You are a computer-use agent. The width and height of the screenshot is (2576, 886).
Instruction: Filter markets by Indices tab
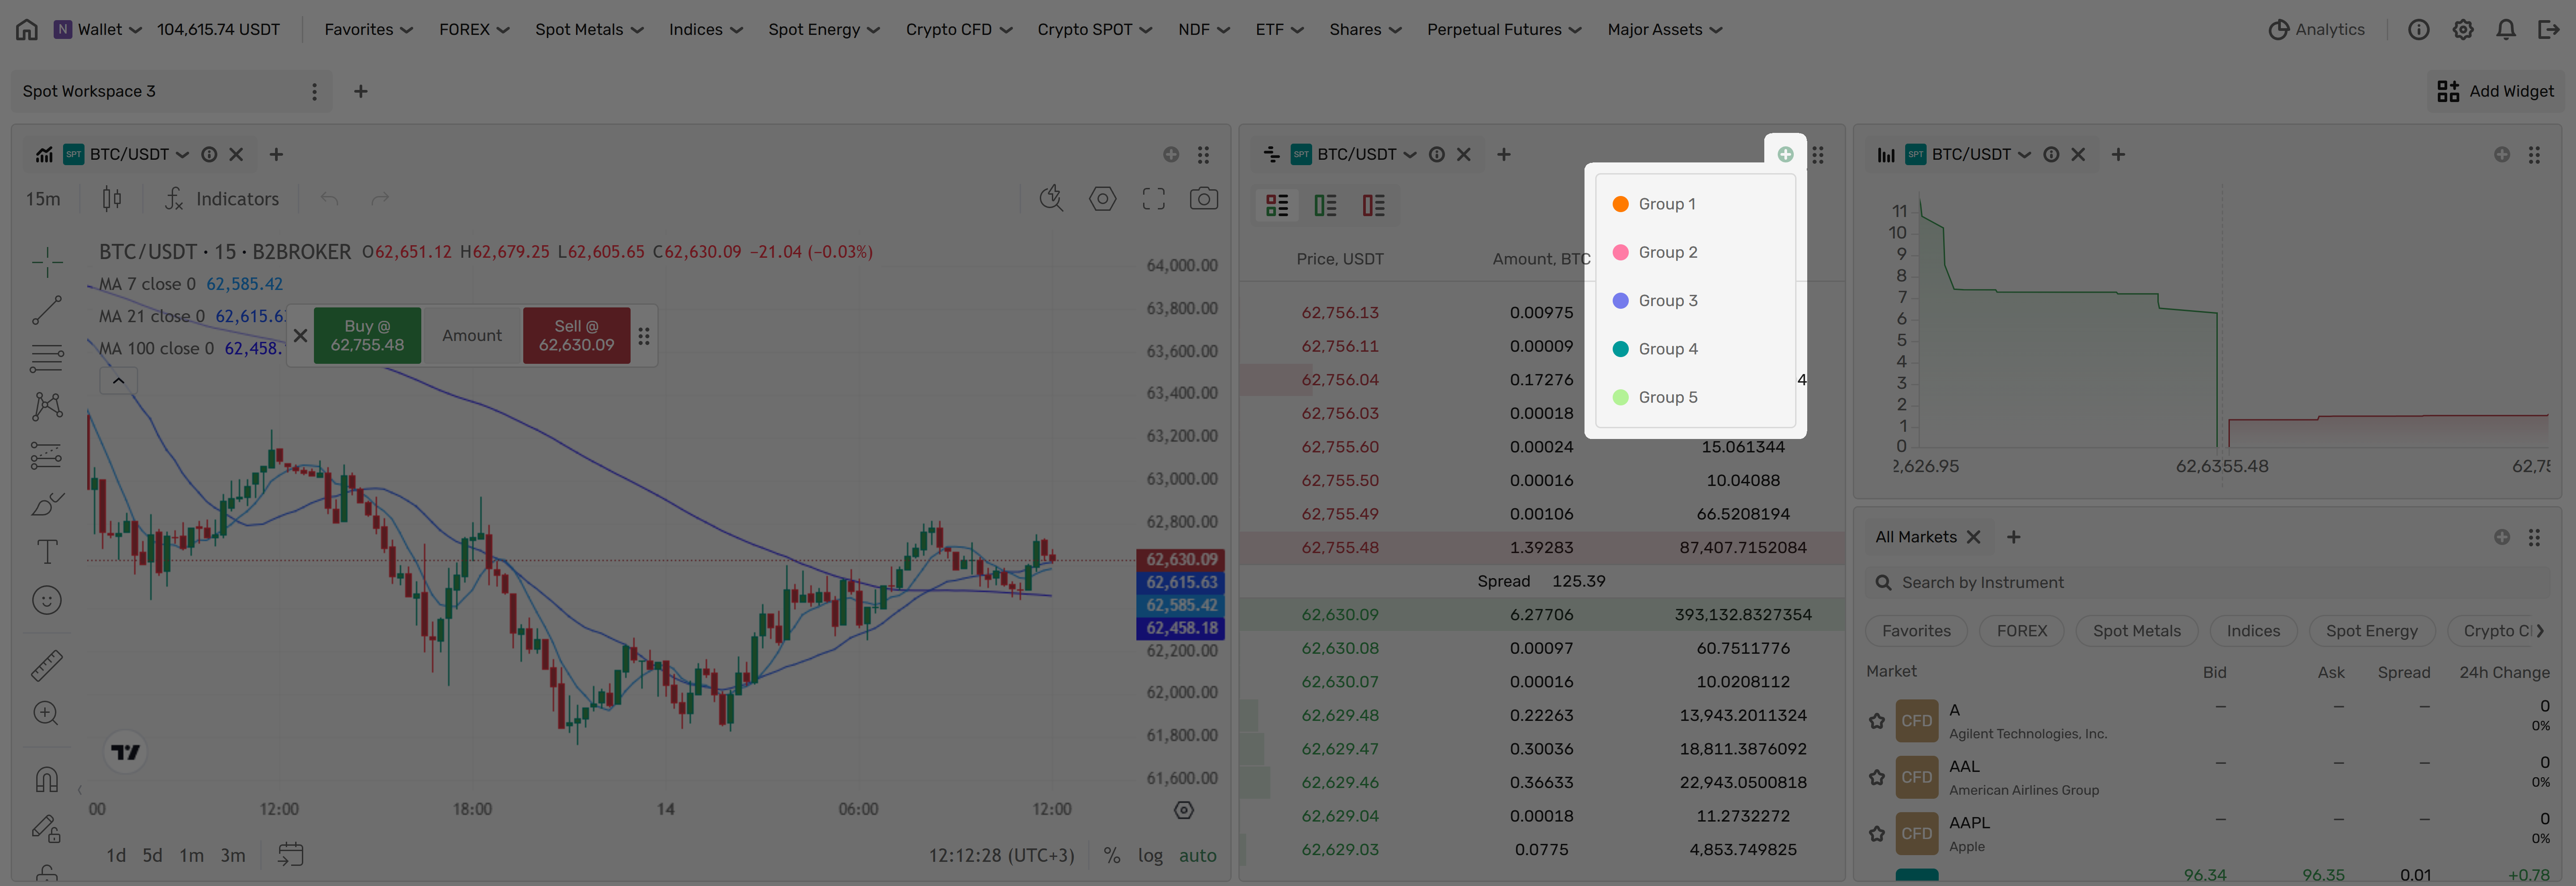pyautogui.click(x=2253, y=631)
